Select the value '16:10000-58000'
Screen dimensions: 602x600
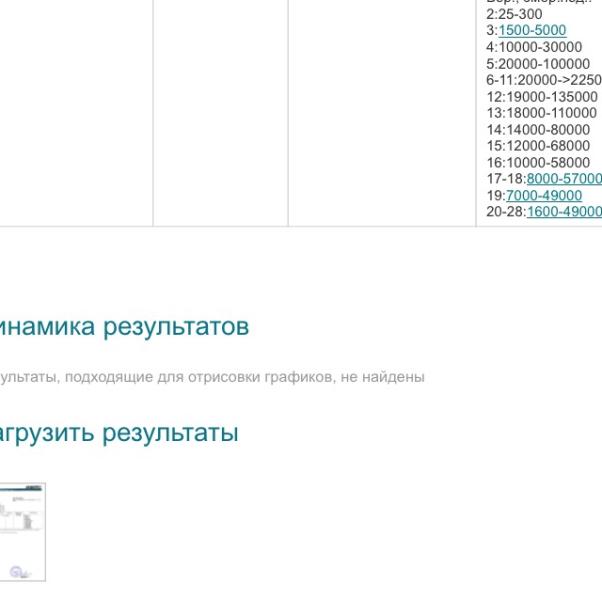pyautogui.click(x=538, y=163)
